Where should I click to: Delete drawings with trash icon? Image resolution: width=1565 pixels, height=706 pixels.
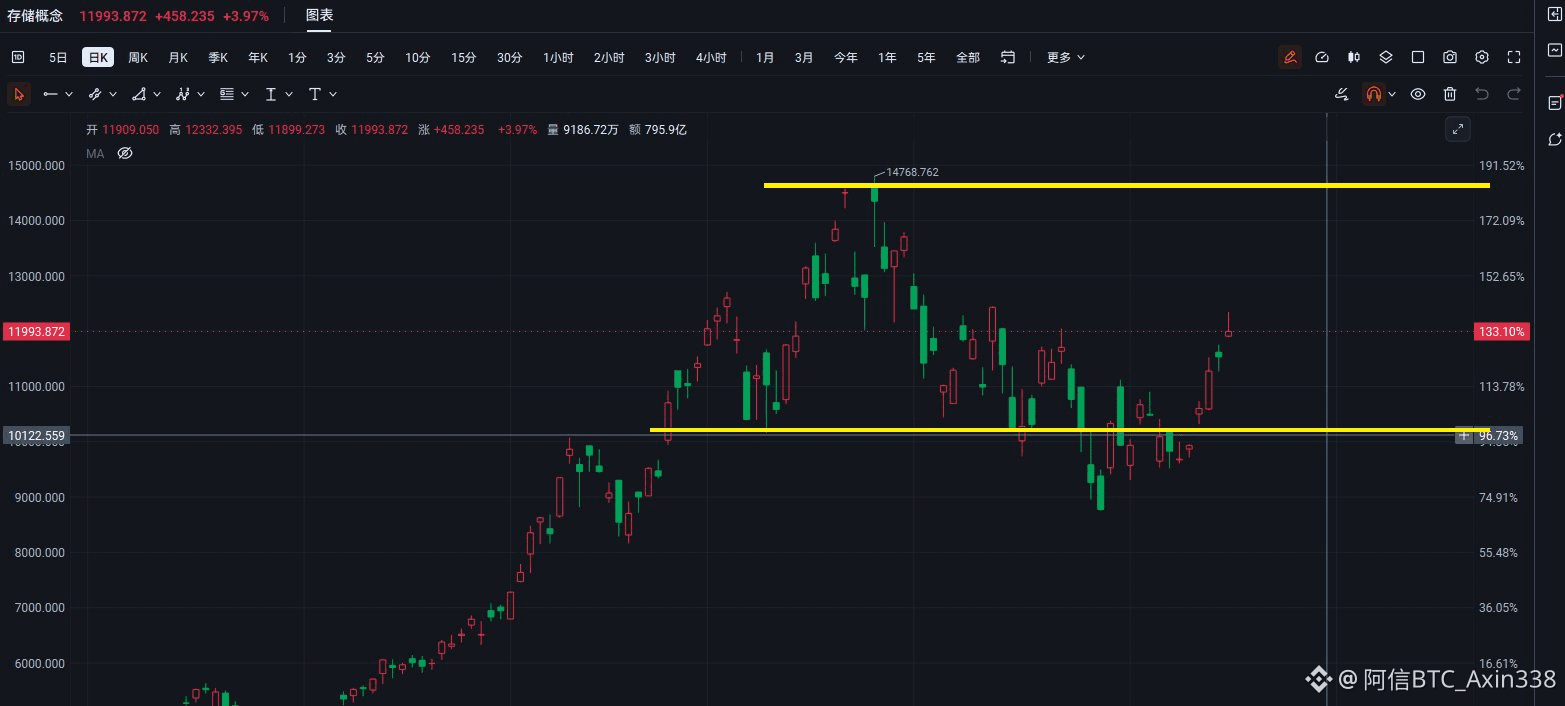tap(1450, 94)
